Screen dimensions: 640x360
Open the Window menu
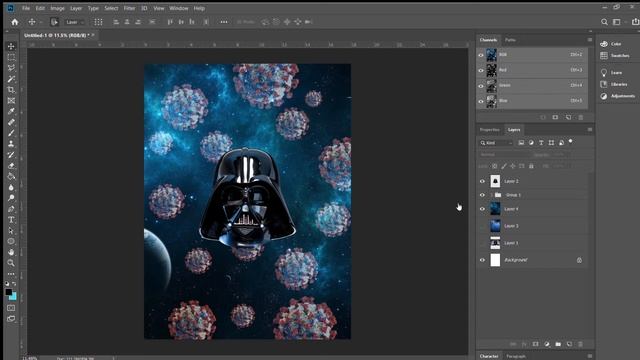pos(179,8)
